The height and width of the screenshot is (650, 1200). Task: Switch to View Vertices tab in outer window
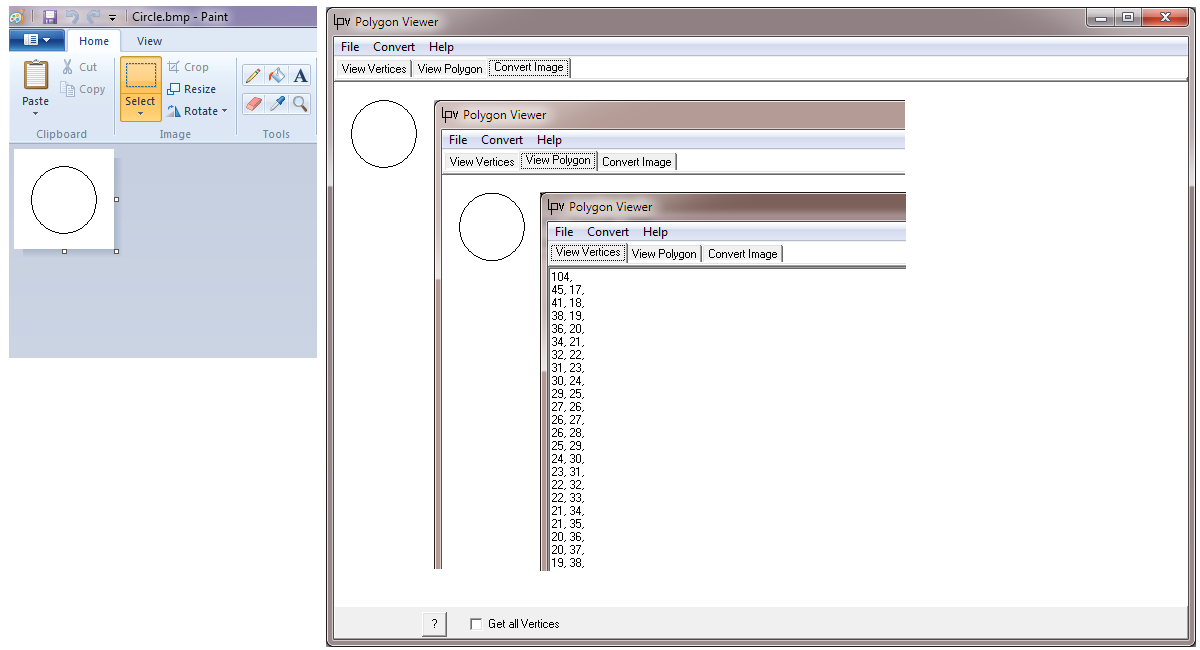pyautogui.click(x=374, y=69)
